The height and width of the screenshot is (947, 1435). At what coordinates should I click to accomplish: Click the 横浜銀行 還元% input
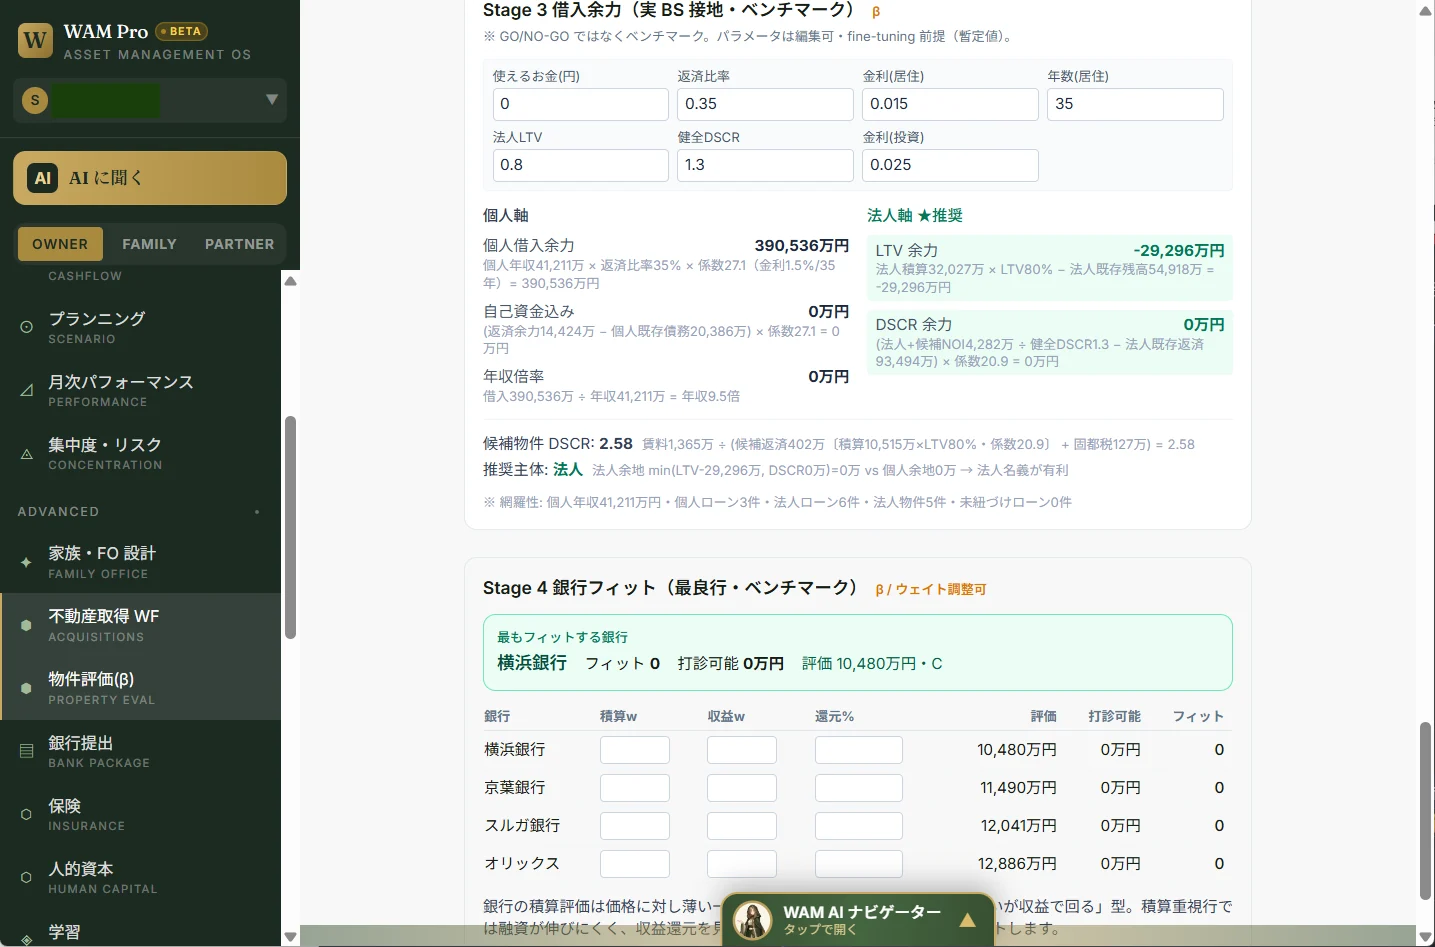(x=859, y=750)
